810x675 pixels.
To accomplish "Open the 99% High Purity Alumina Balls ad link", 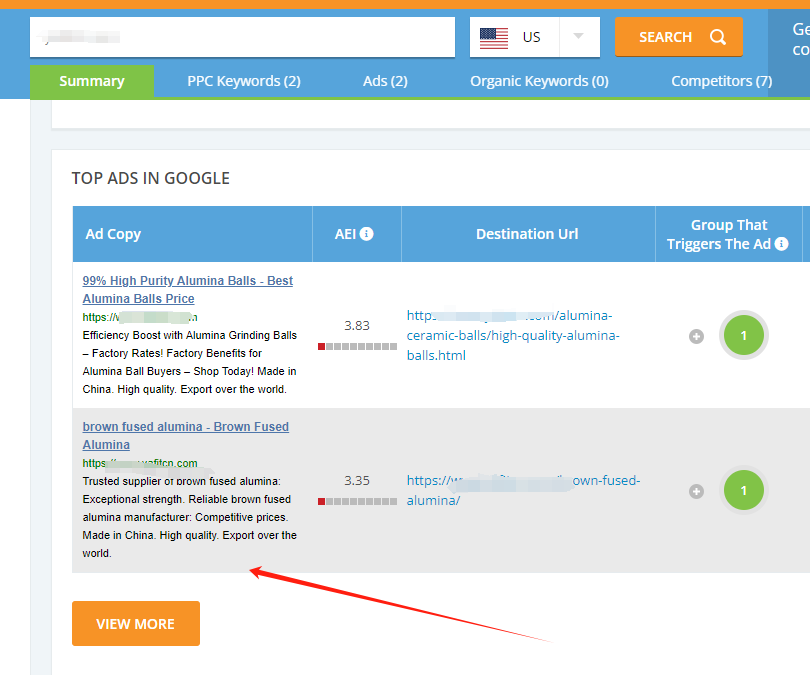I will [x=187, y=290].
